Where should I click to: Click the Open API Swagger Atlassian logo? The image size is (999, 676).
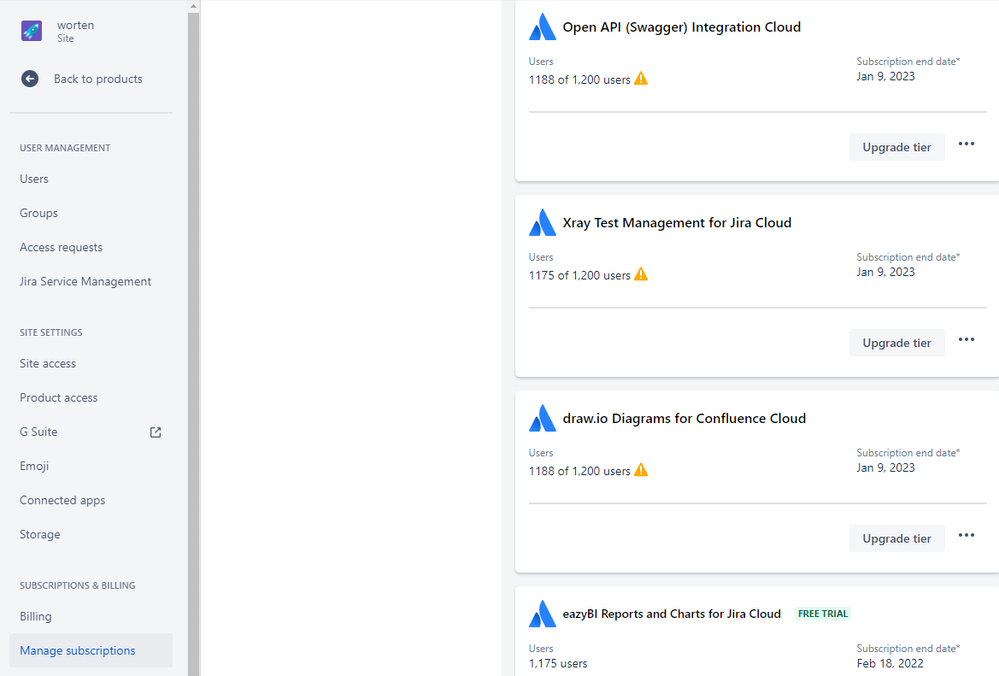pyautogui.click(x=542, y=27)
